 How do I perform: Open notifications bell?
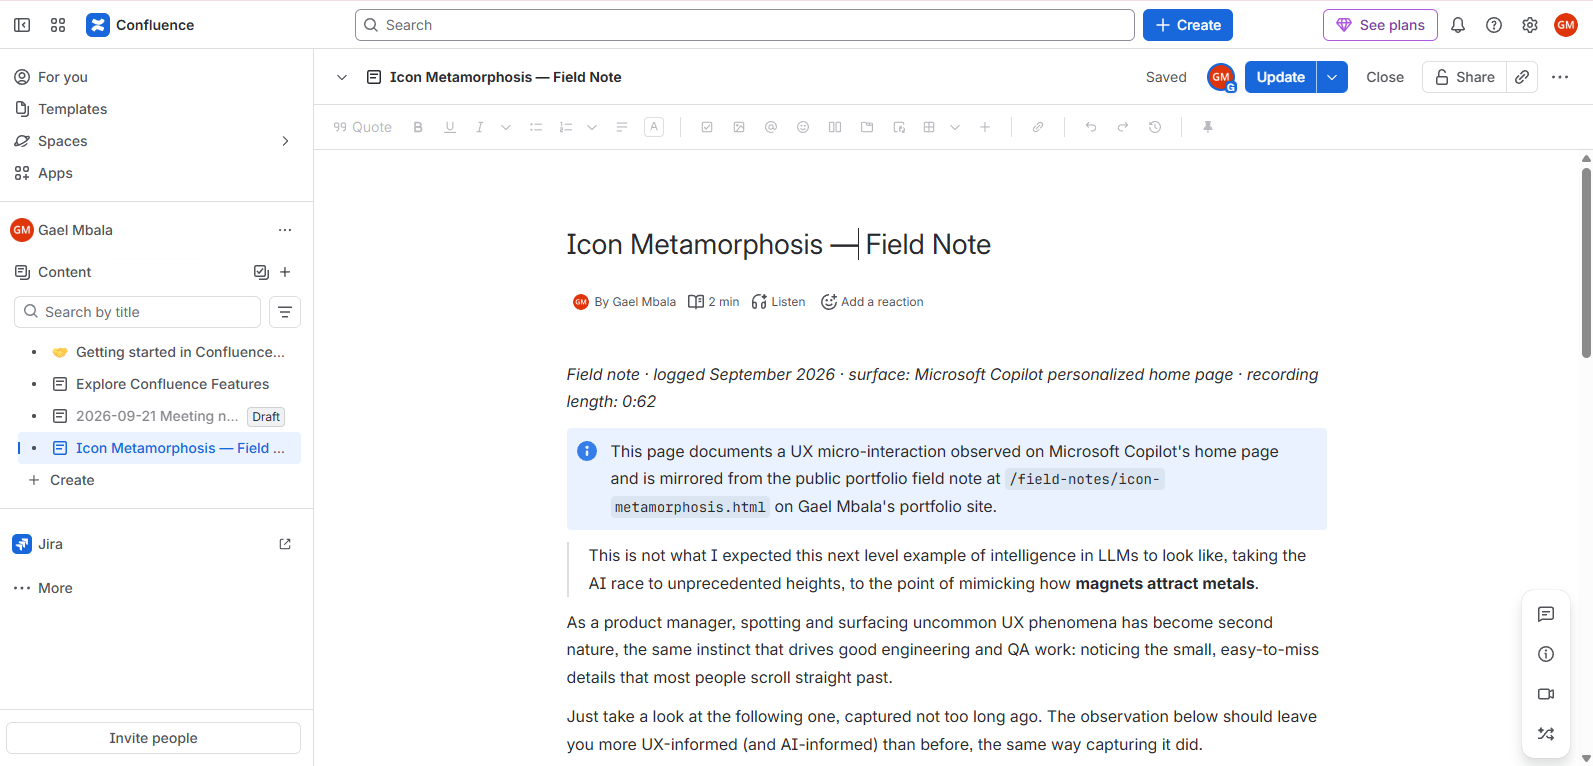pos(1458,25)
